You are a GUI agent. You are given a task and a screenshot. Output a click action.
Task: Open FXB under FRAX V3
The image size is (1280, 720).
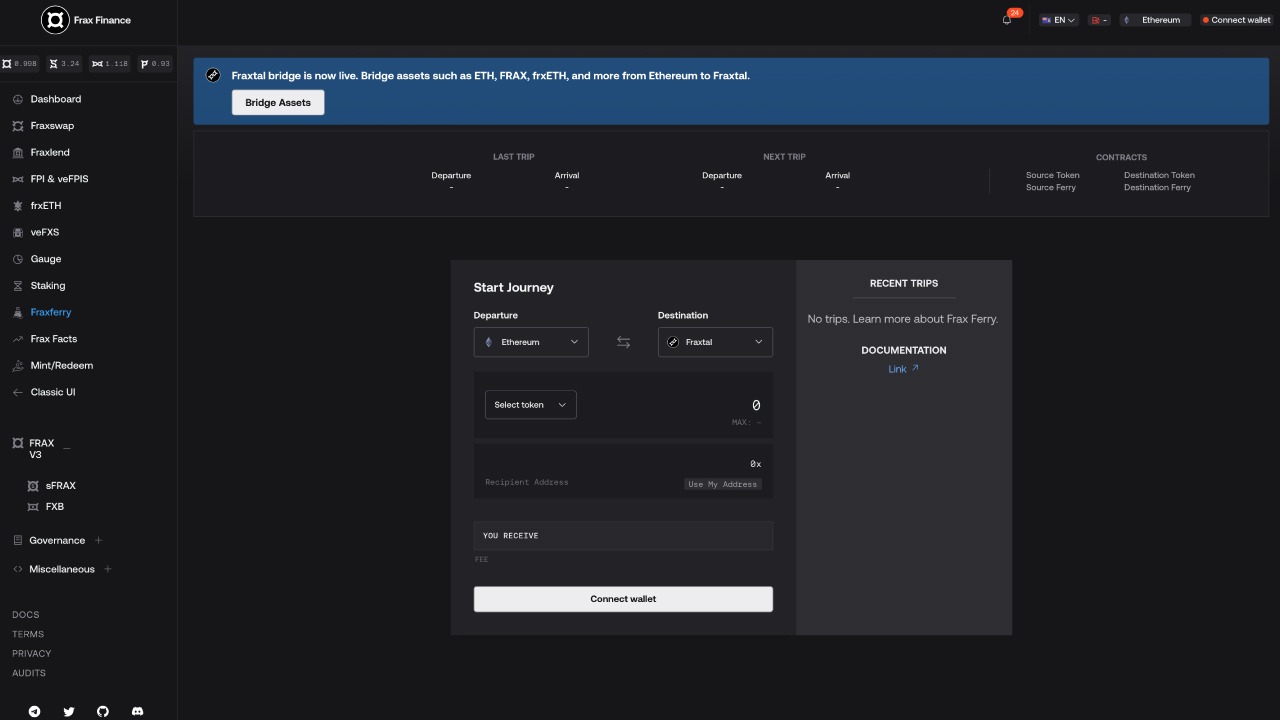pos(54,507)
